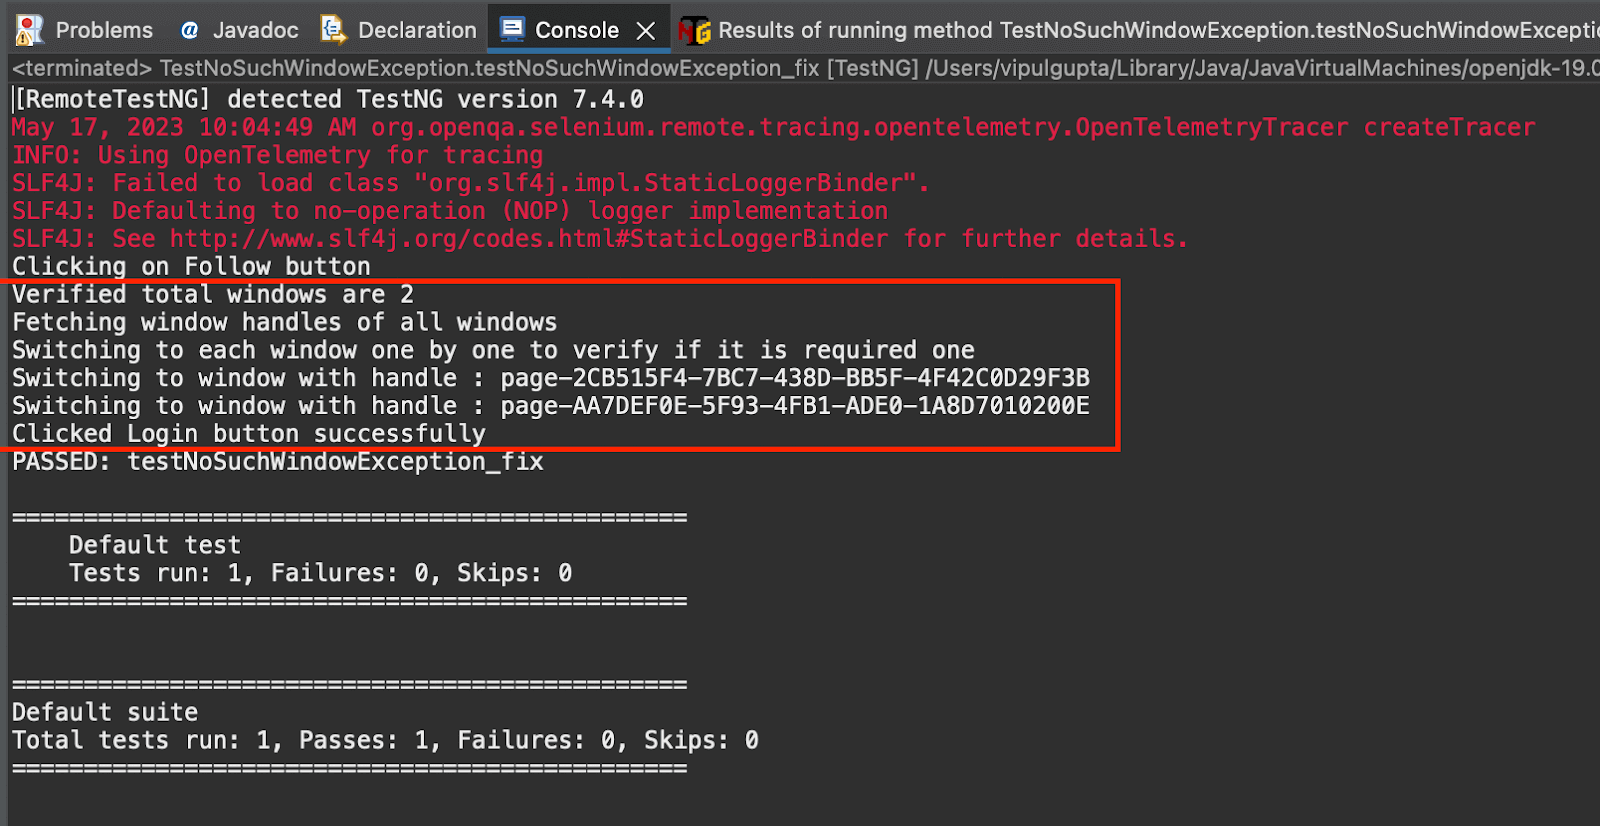This screenshot has height=826, width=1600.
Task: Click the Declaration tab icon
Action: pyautogui.click(x=333, y=29)
